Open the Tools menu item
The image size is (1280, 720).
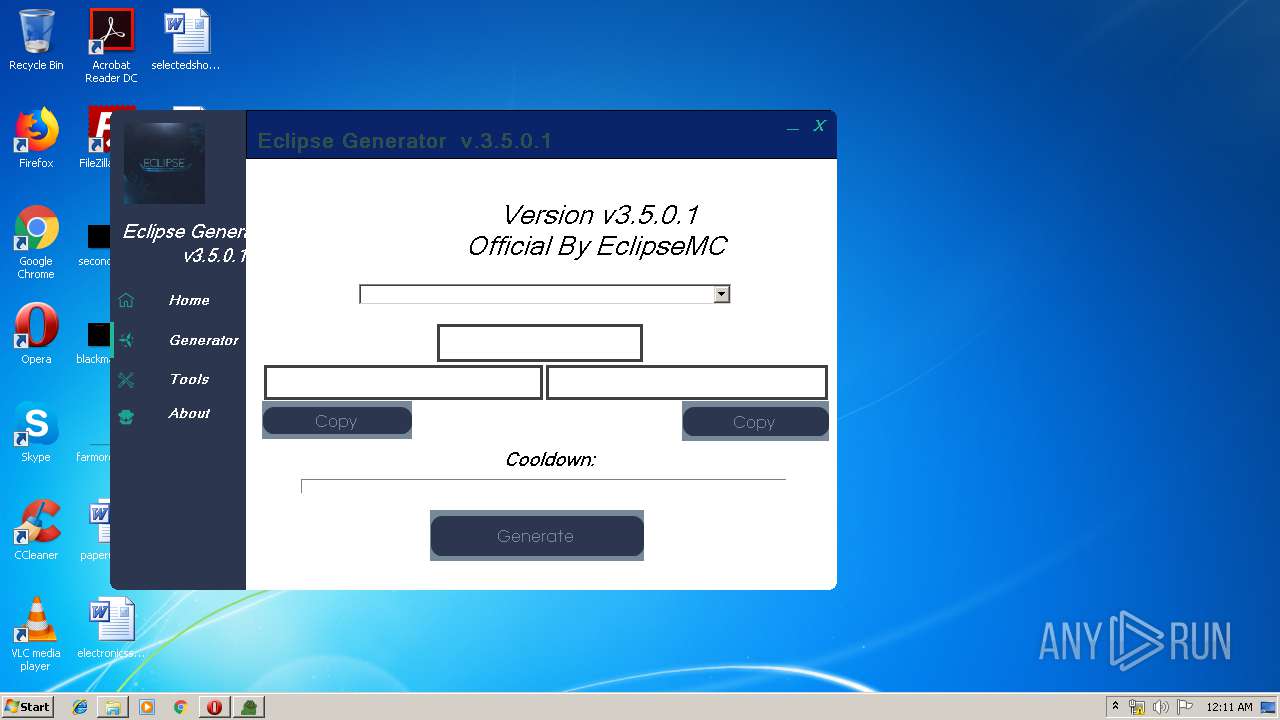tap(189, 379)
